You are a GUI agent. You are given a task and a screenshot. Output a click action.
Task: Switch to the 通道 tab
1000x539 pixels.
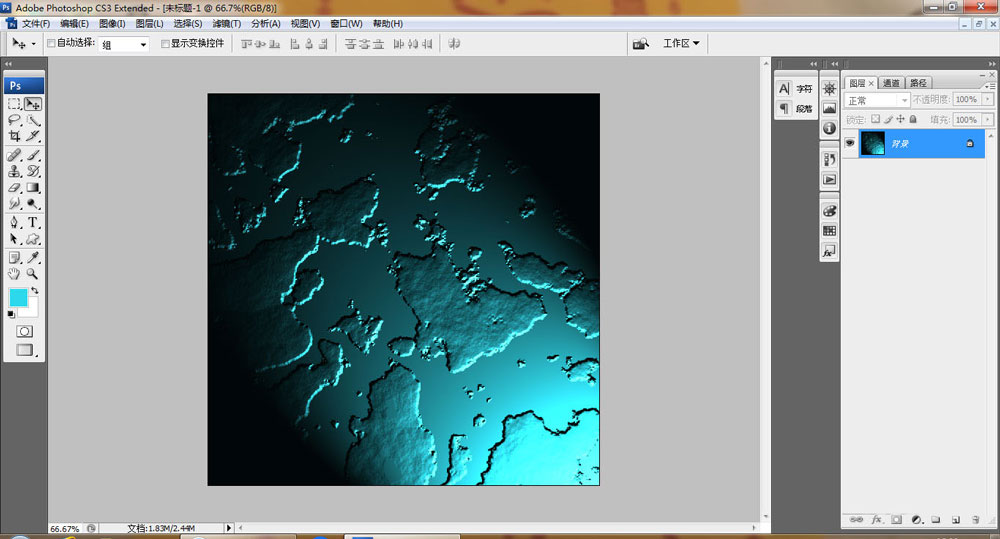point(891,83)
